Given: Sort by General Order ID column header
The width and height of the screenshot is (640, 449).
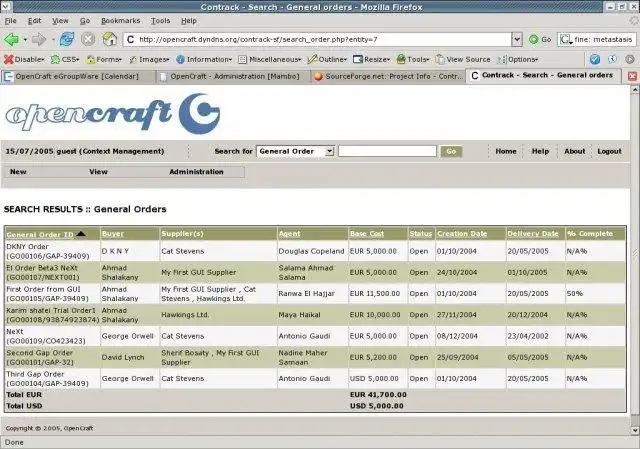Looking at the screenshot, I should [40, 235].
